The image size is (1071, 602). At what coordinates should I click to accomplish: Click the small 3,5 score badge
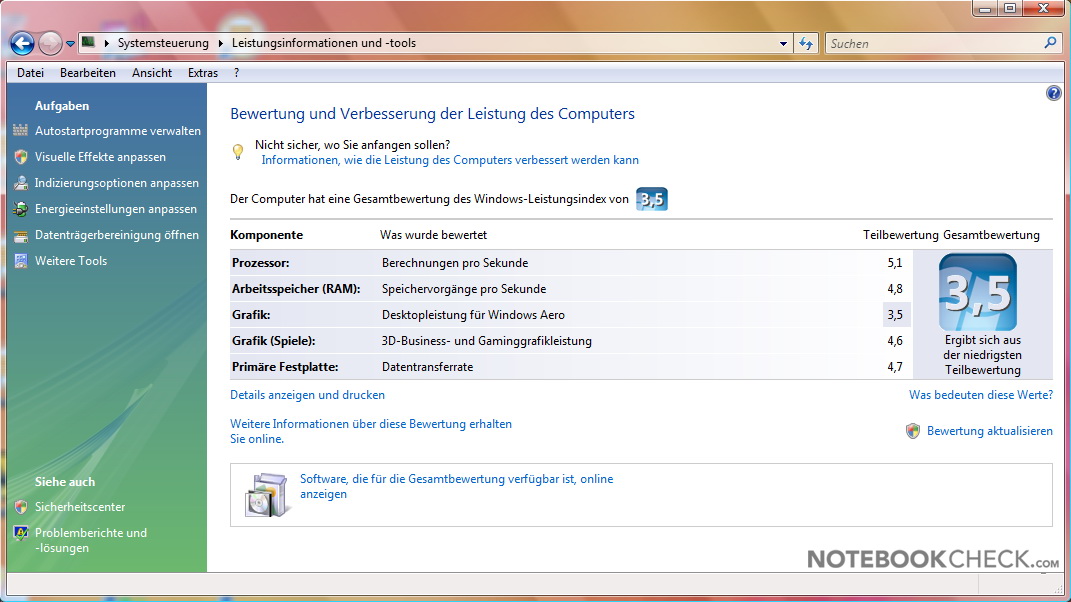click(x=652, y=199)
